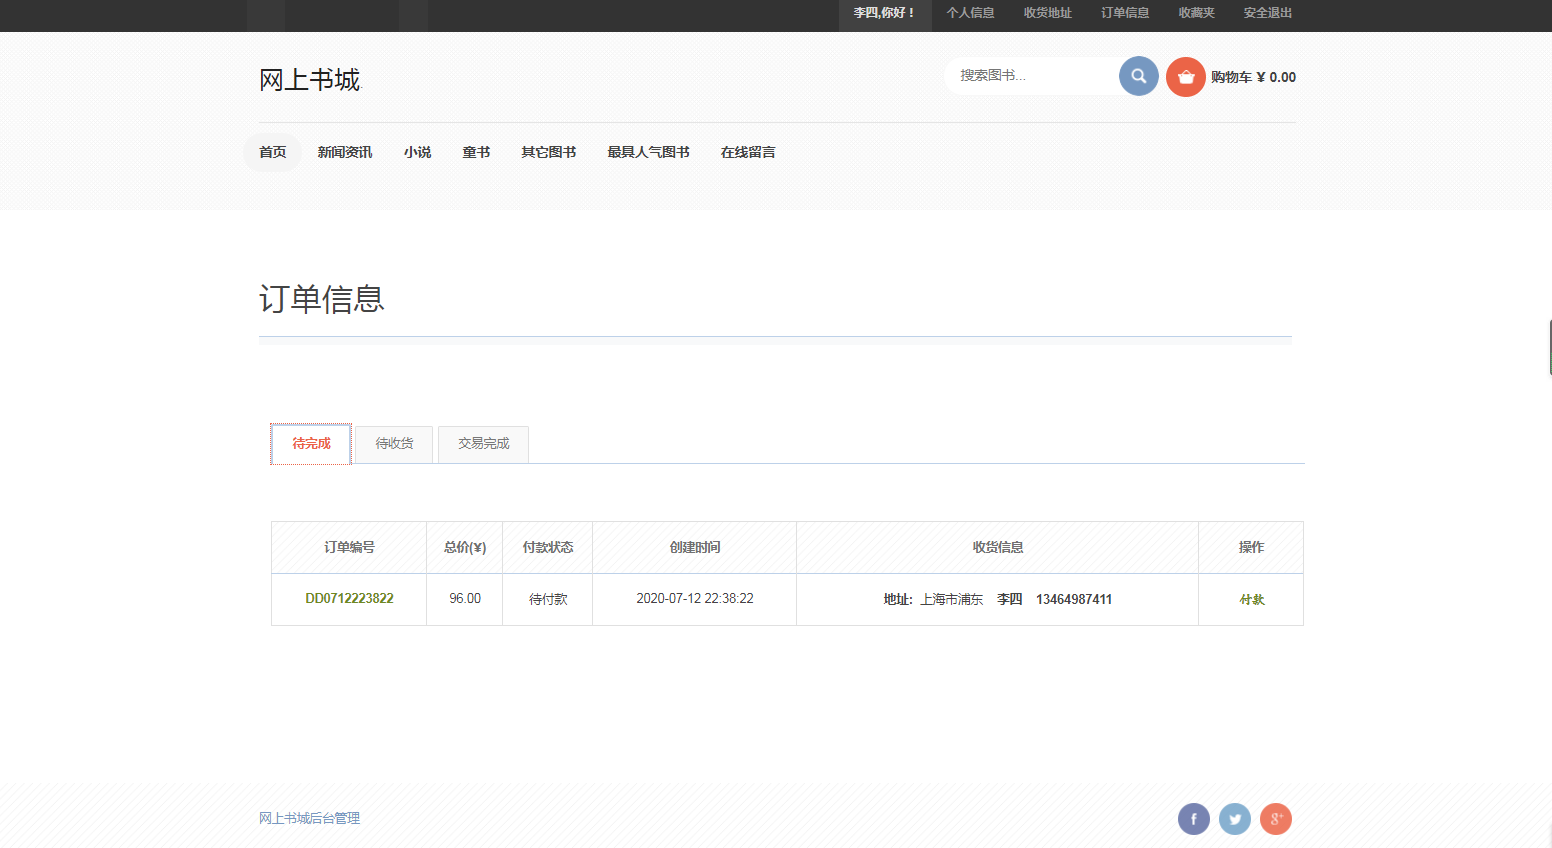Open 订单信息 in top bar
This screenshot has height=848, width=1552.
pos(1125,13)
